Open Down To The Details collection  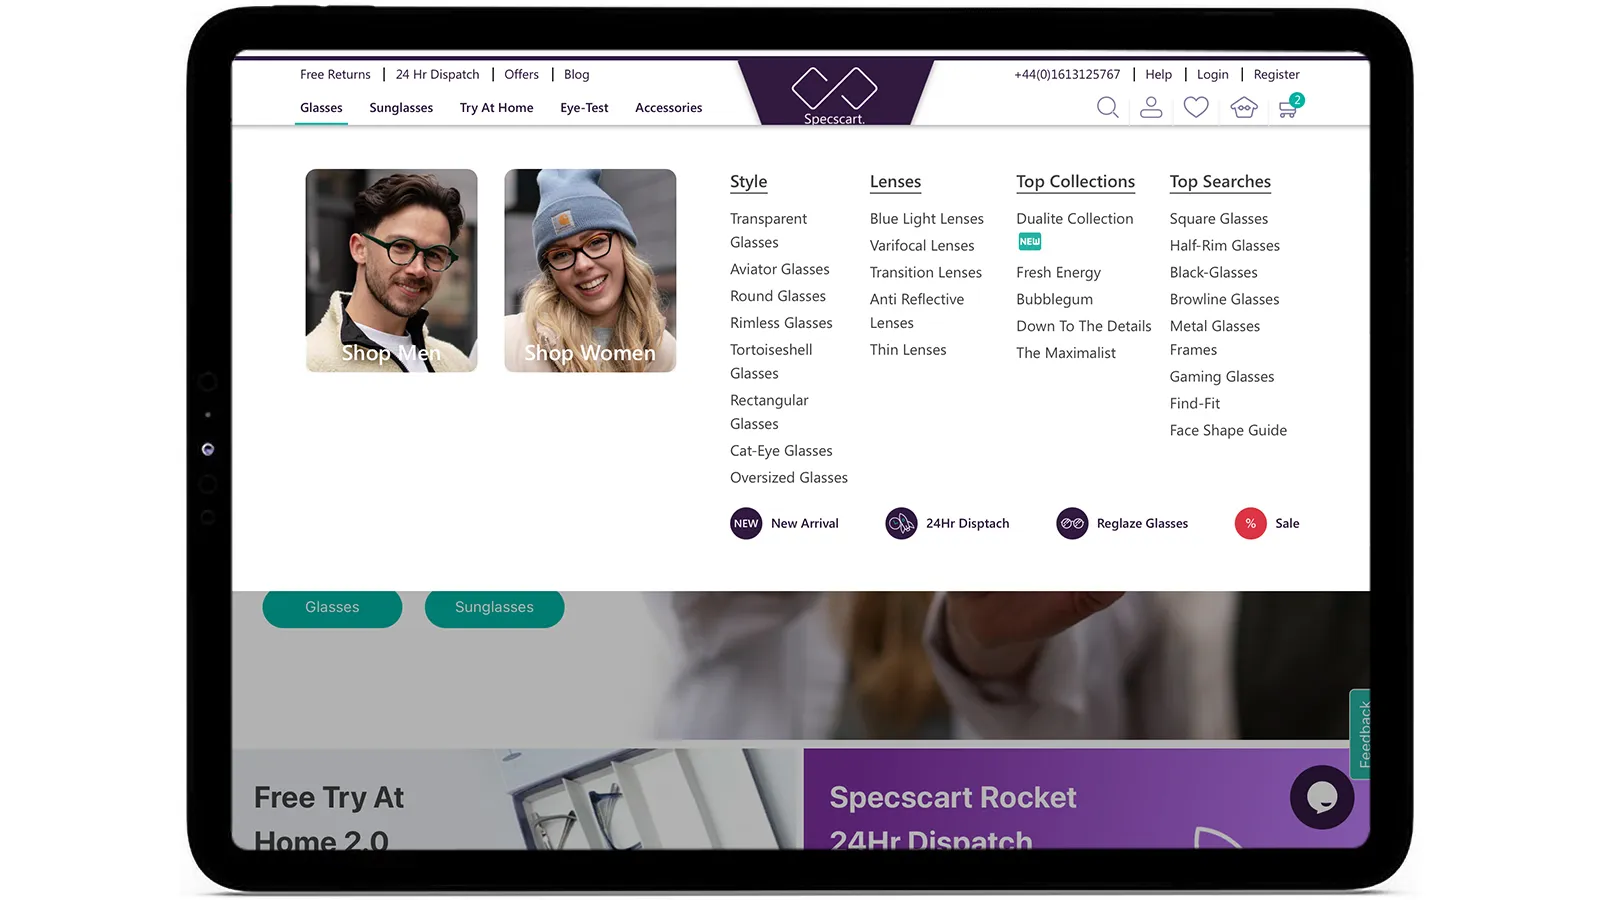(1084, 326)
